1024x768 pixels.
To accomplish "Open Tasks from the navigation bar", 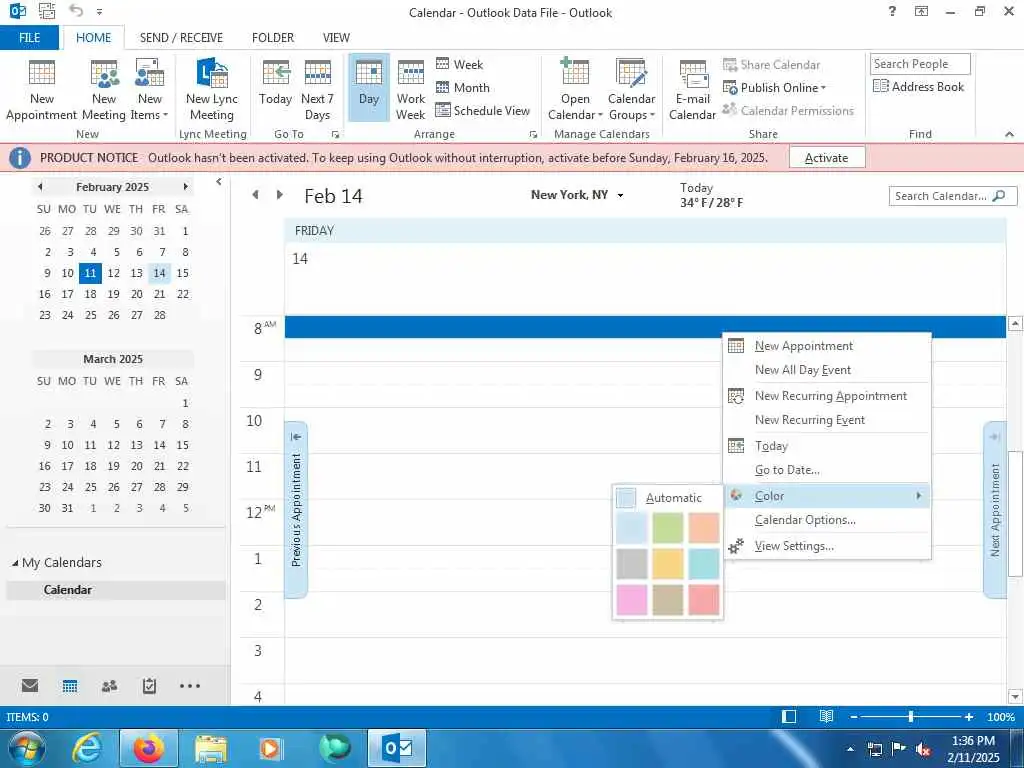I will (150, 685).
